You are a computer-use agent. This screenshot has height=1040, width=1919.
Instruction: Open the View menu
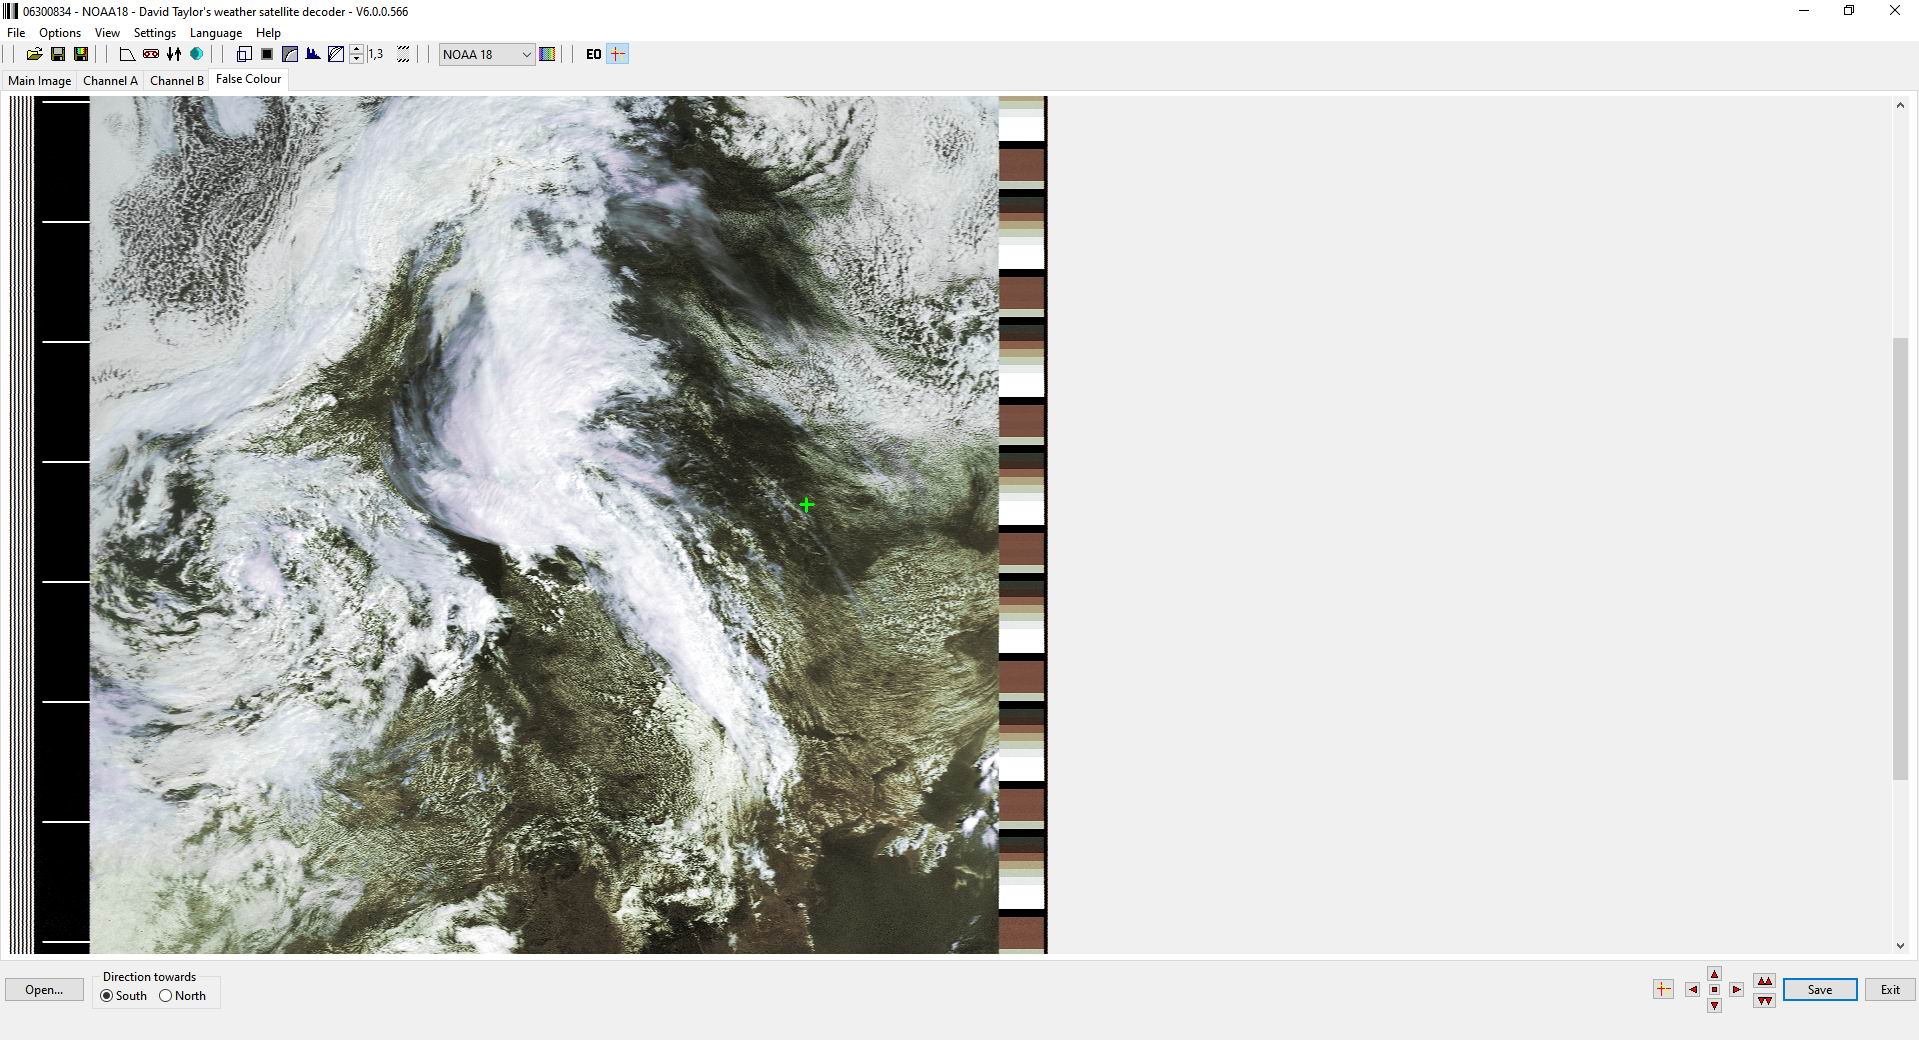coord(107,32)
